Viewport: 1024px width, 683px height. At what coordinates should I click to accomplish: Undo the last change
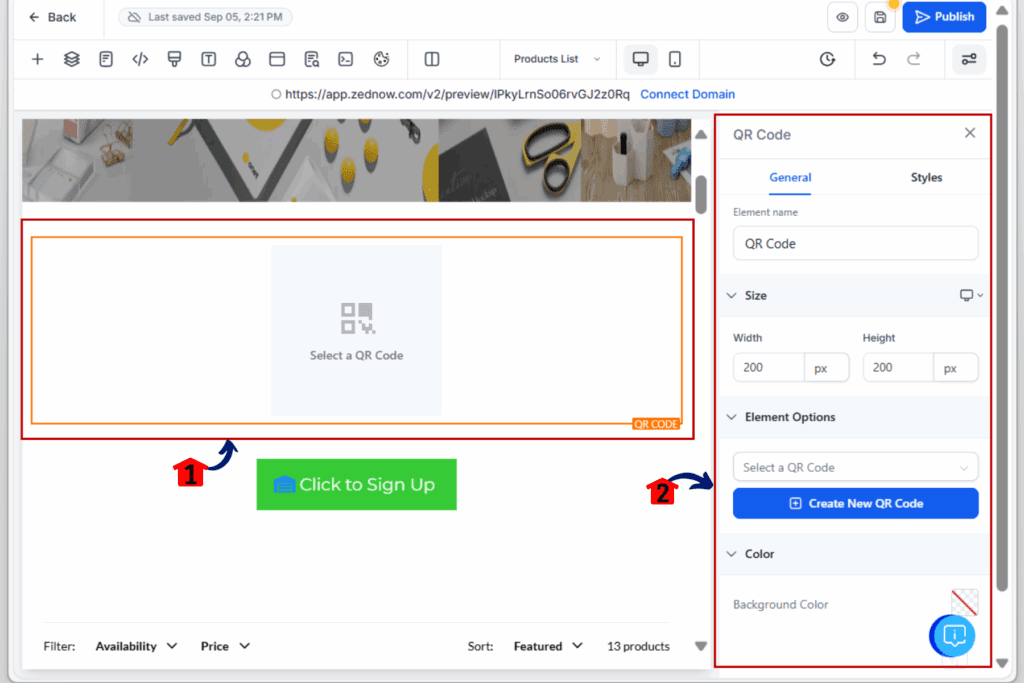pyautogui.click(x=879, y=59)
